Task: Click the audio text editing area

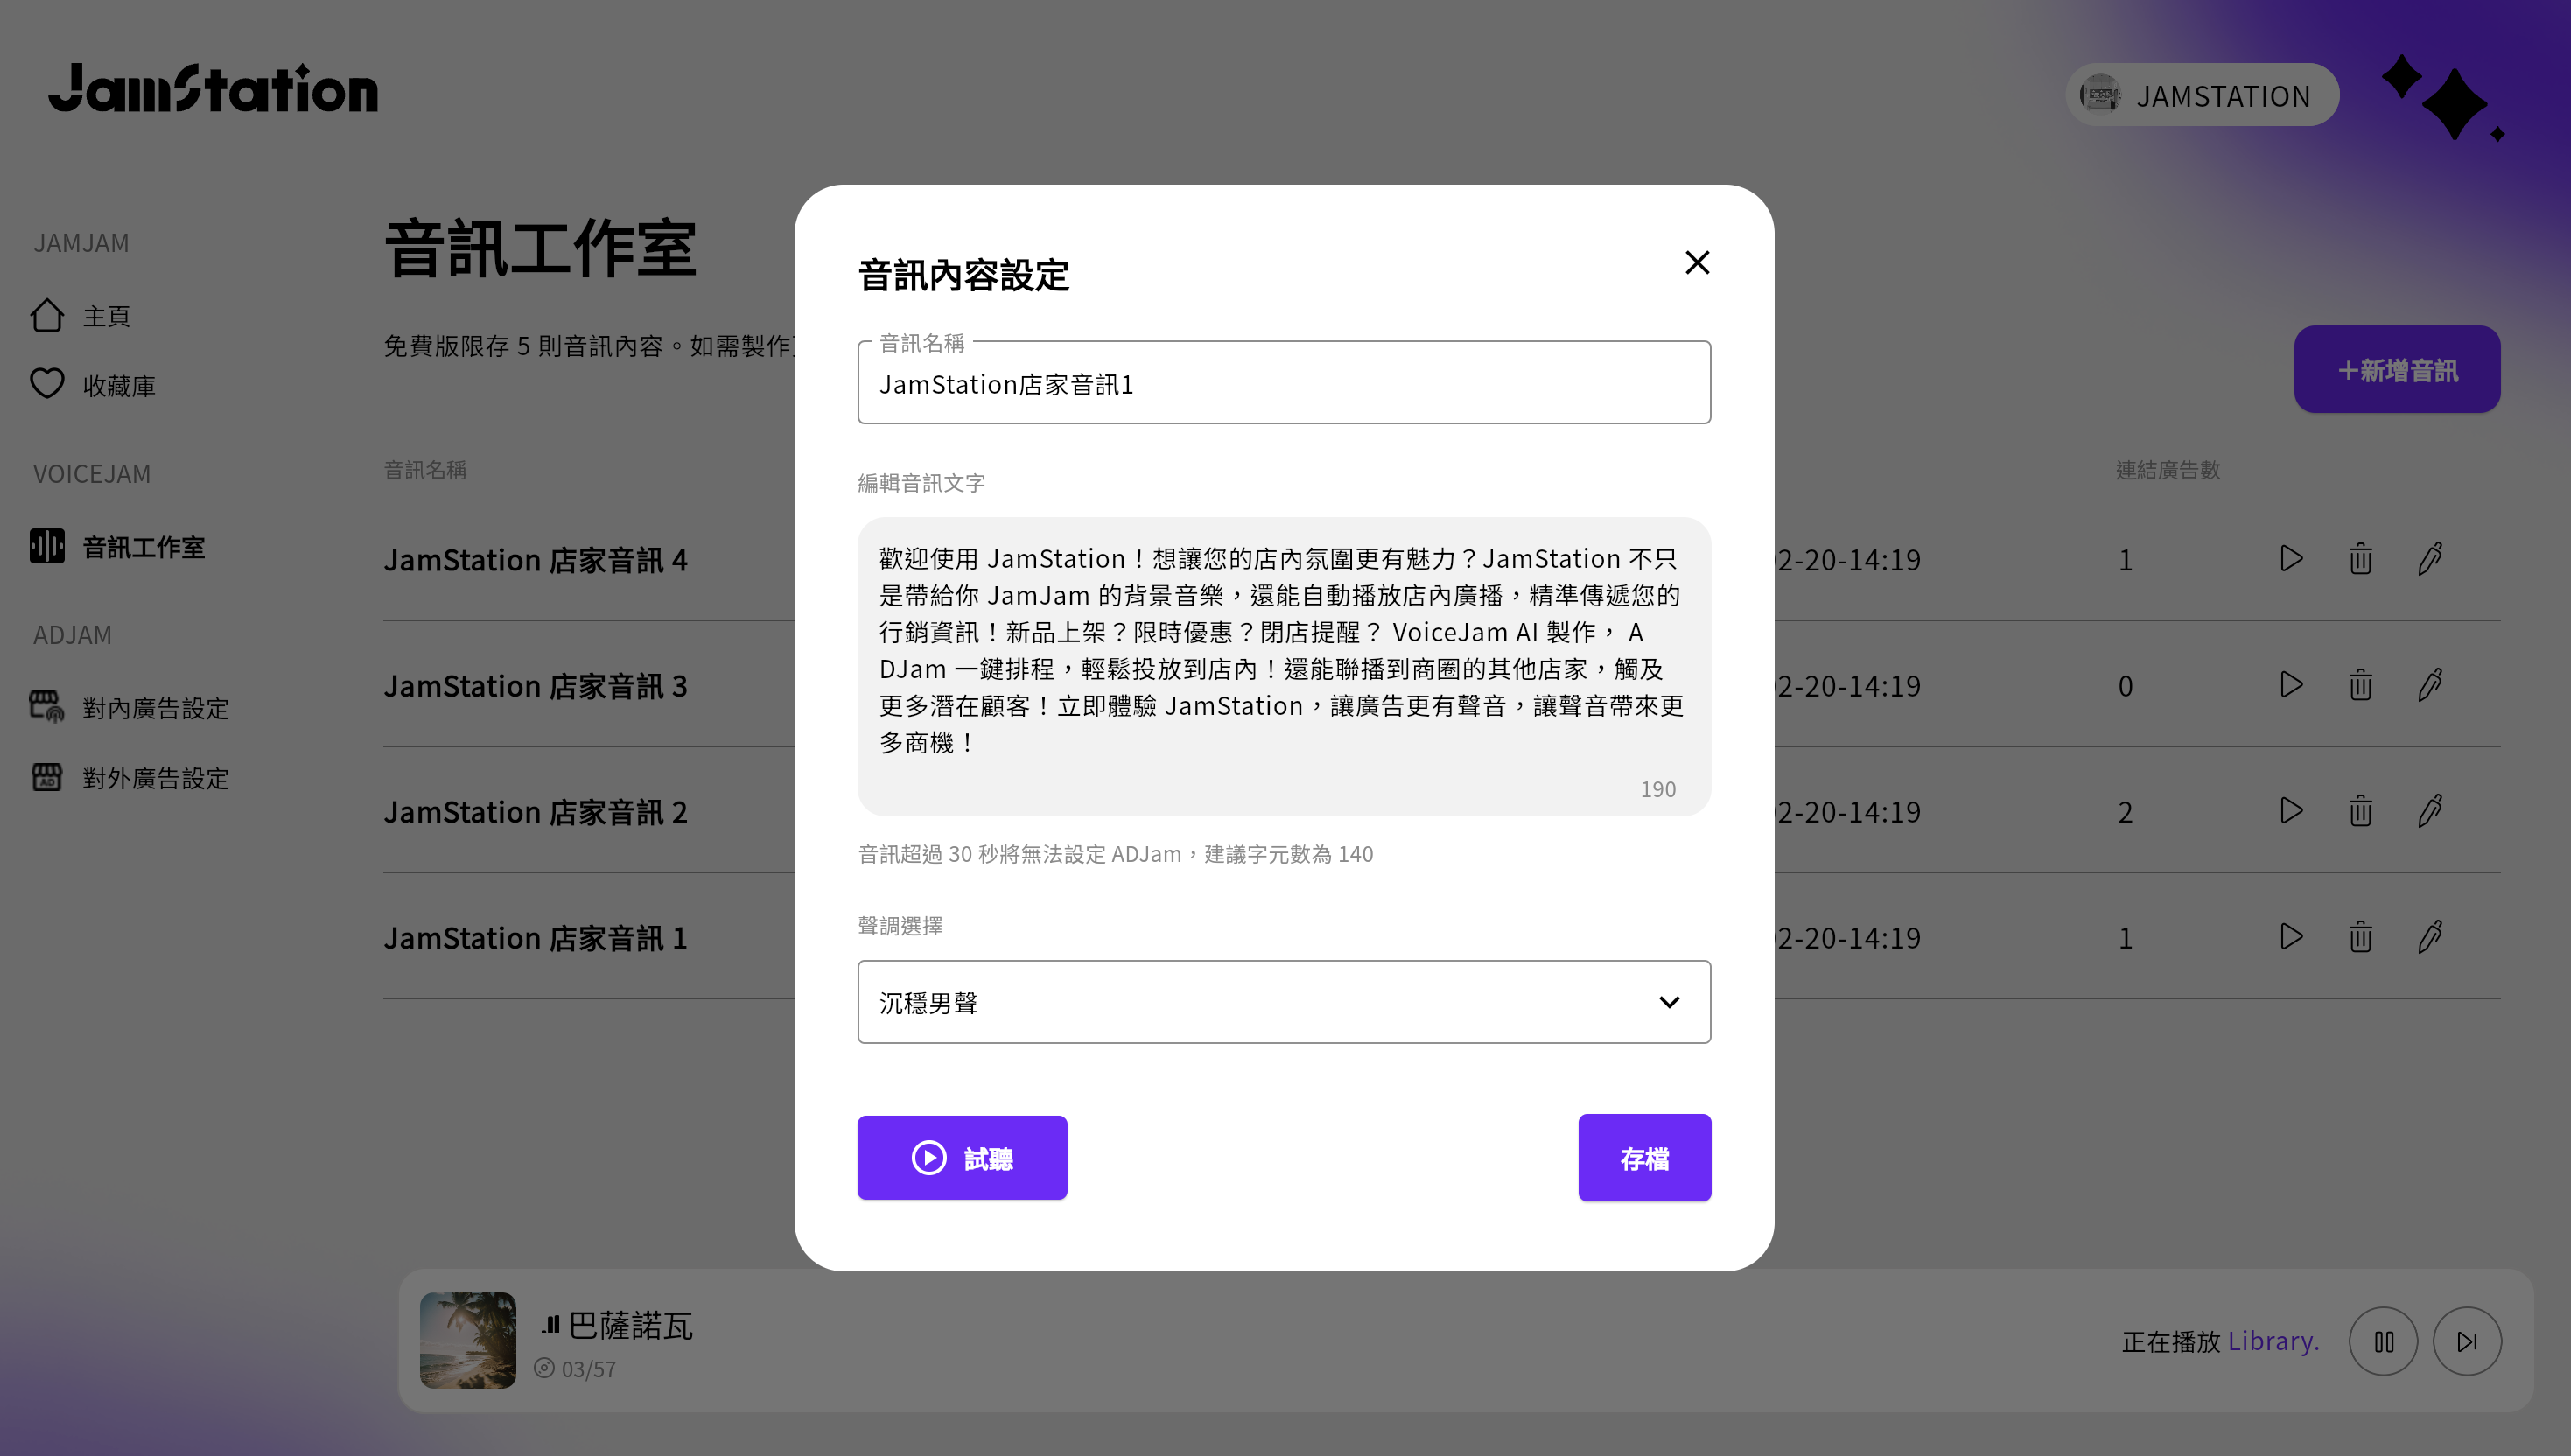Action: [x=1283, y=650]
